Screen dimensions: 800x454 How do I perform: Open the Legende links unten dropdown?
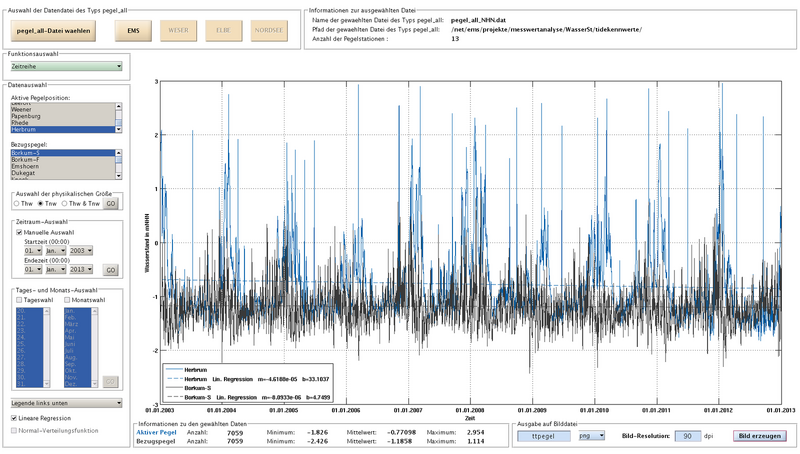point(66,403)
